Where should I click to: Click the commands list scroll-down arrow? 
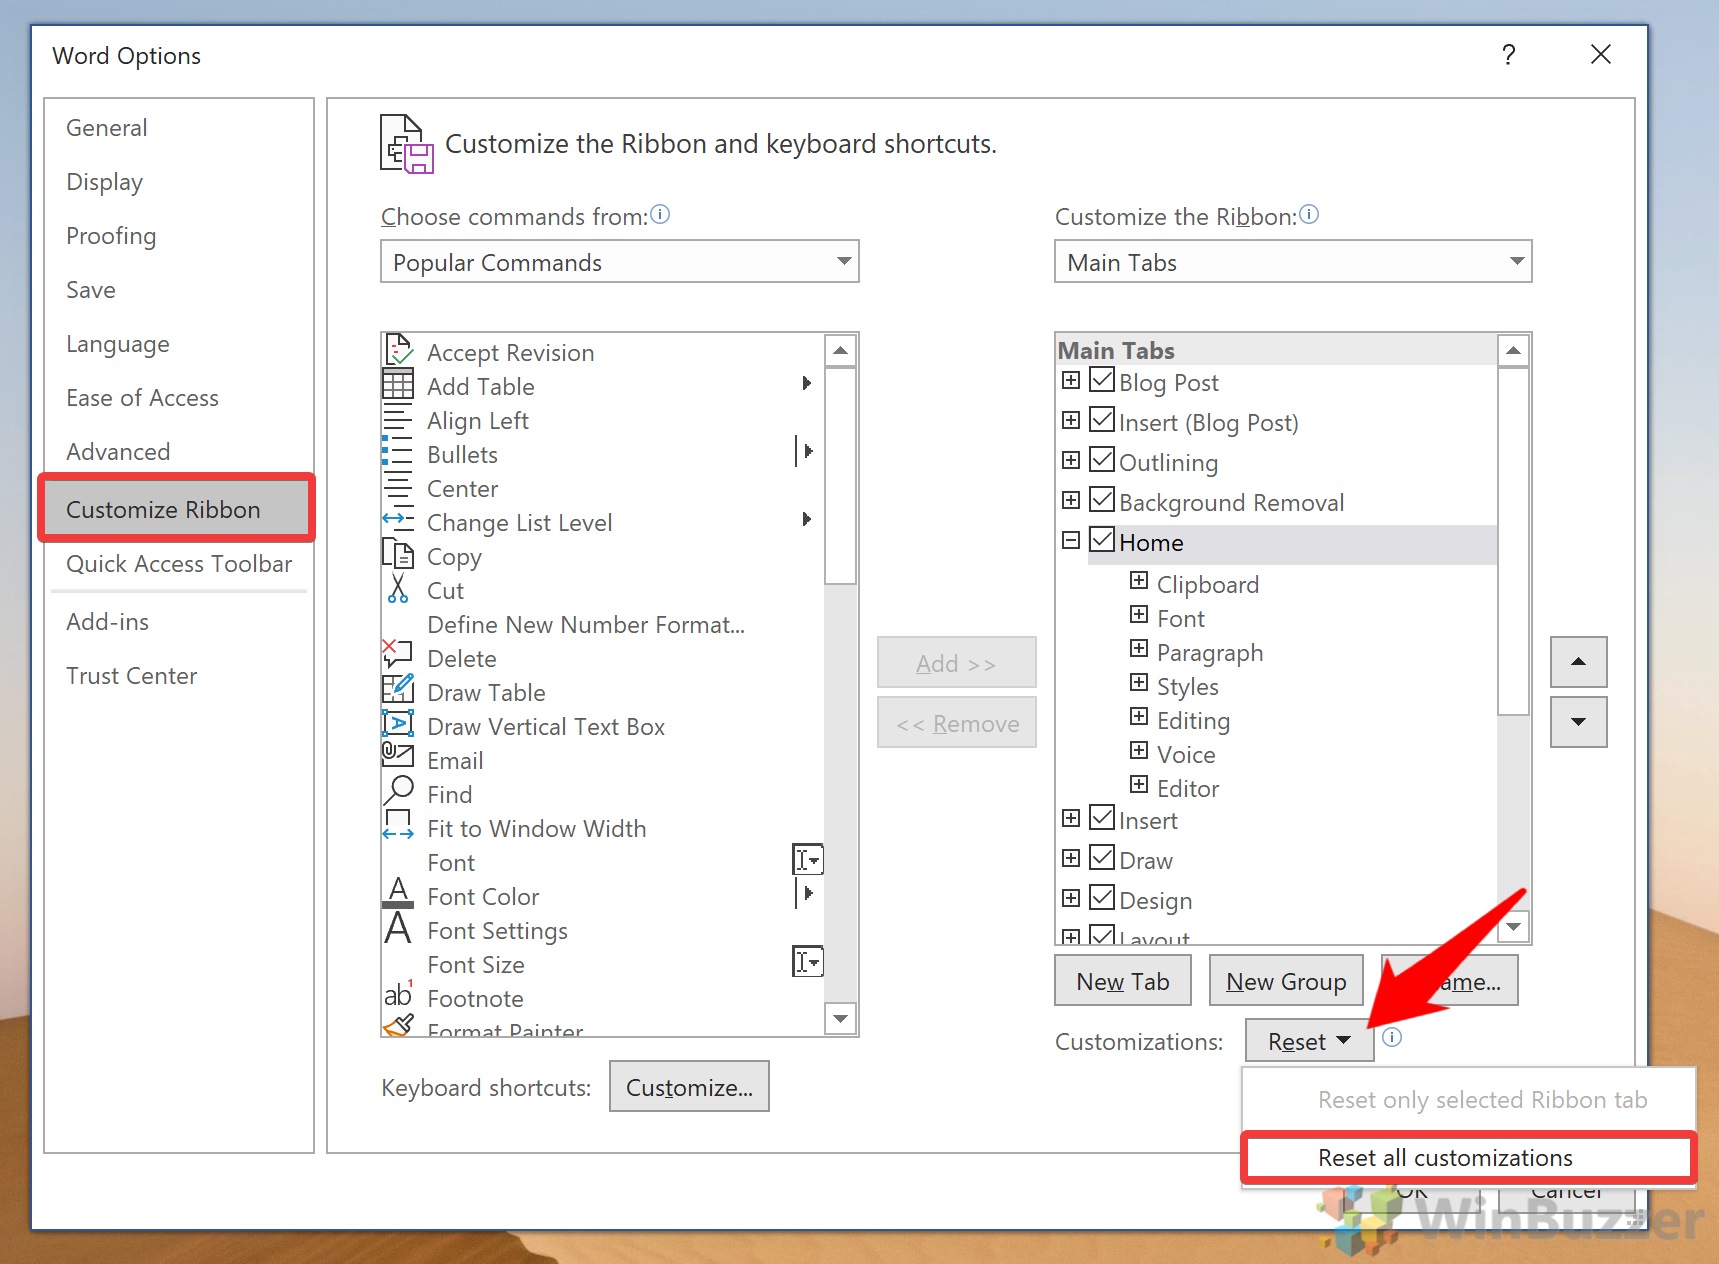[x=841, y=1018]
